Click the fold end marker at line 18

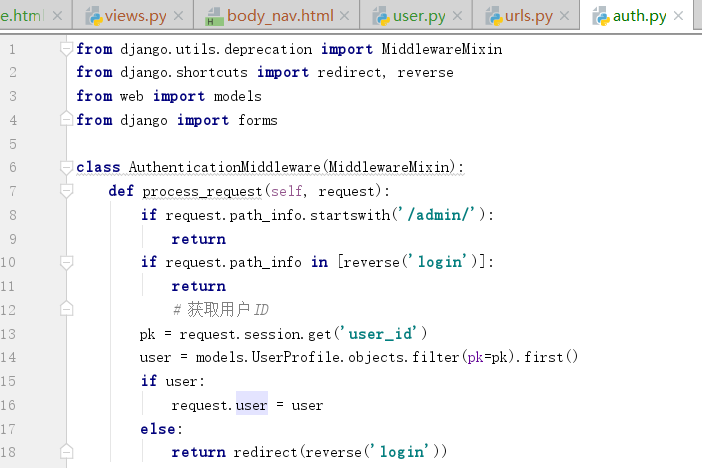tap(66, 451)
